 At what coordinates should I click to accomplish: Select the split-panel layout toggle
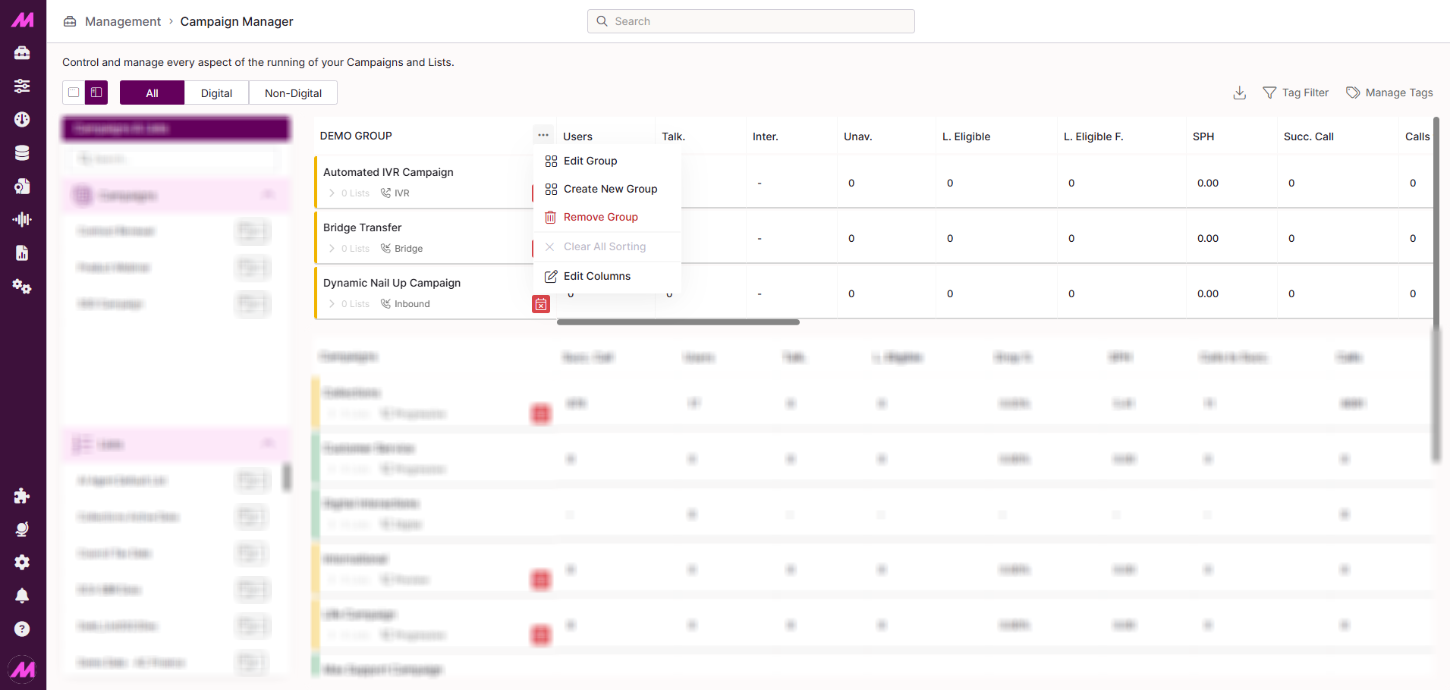point(96,93)
